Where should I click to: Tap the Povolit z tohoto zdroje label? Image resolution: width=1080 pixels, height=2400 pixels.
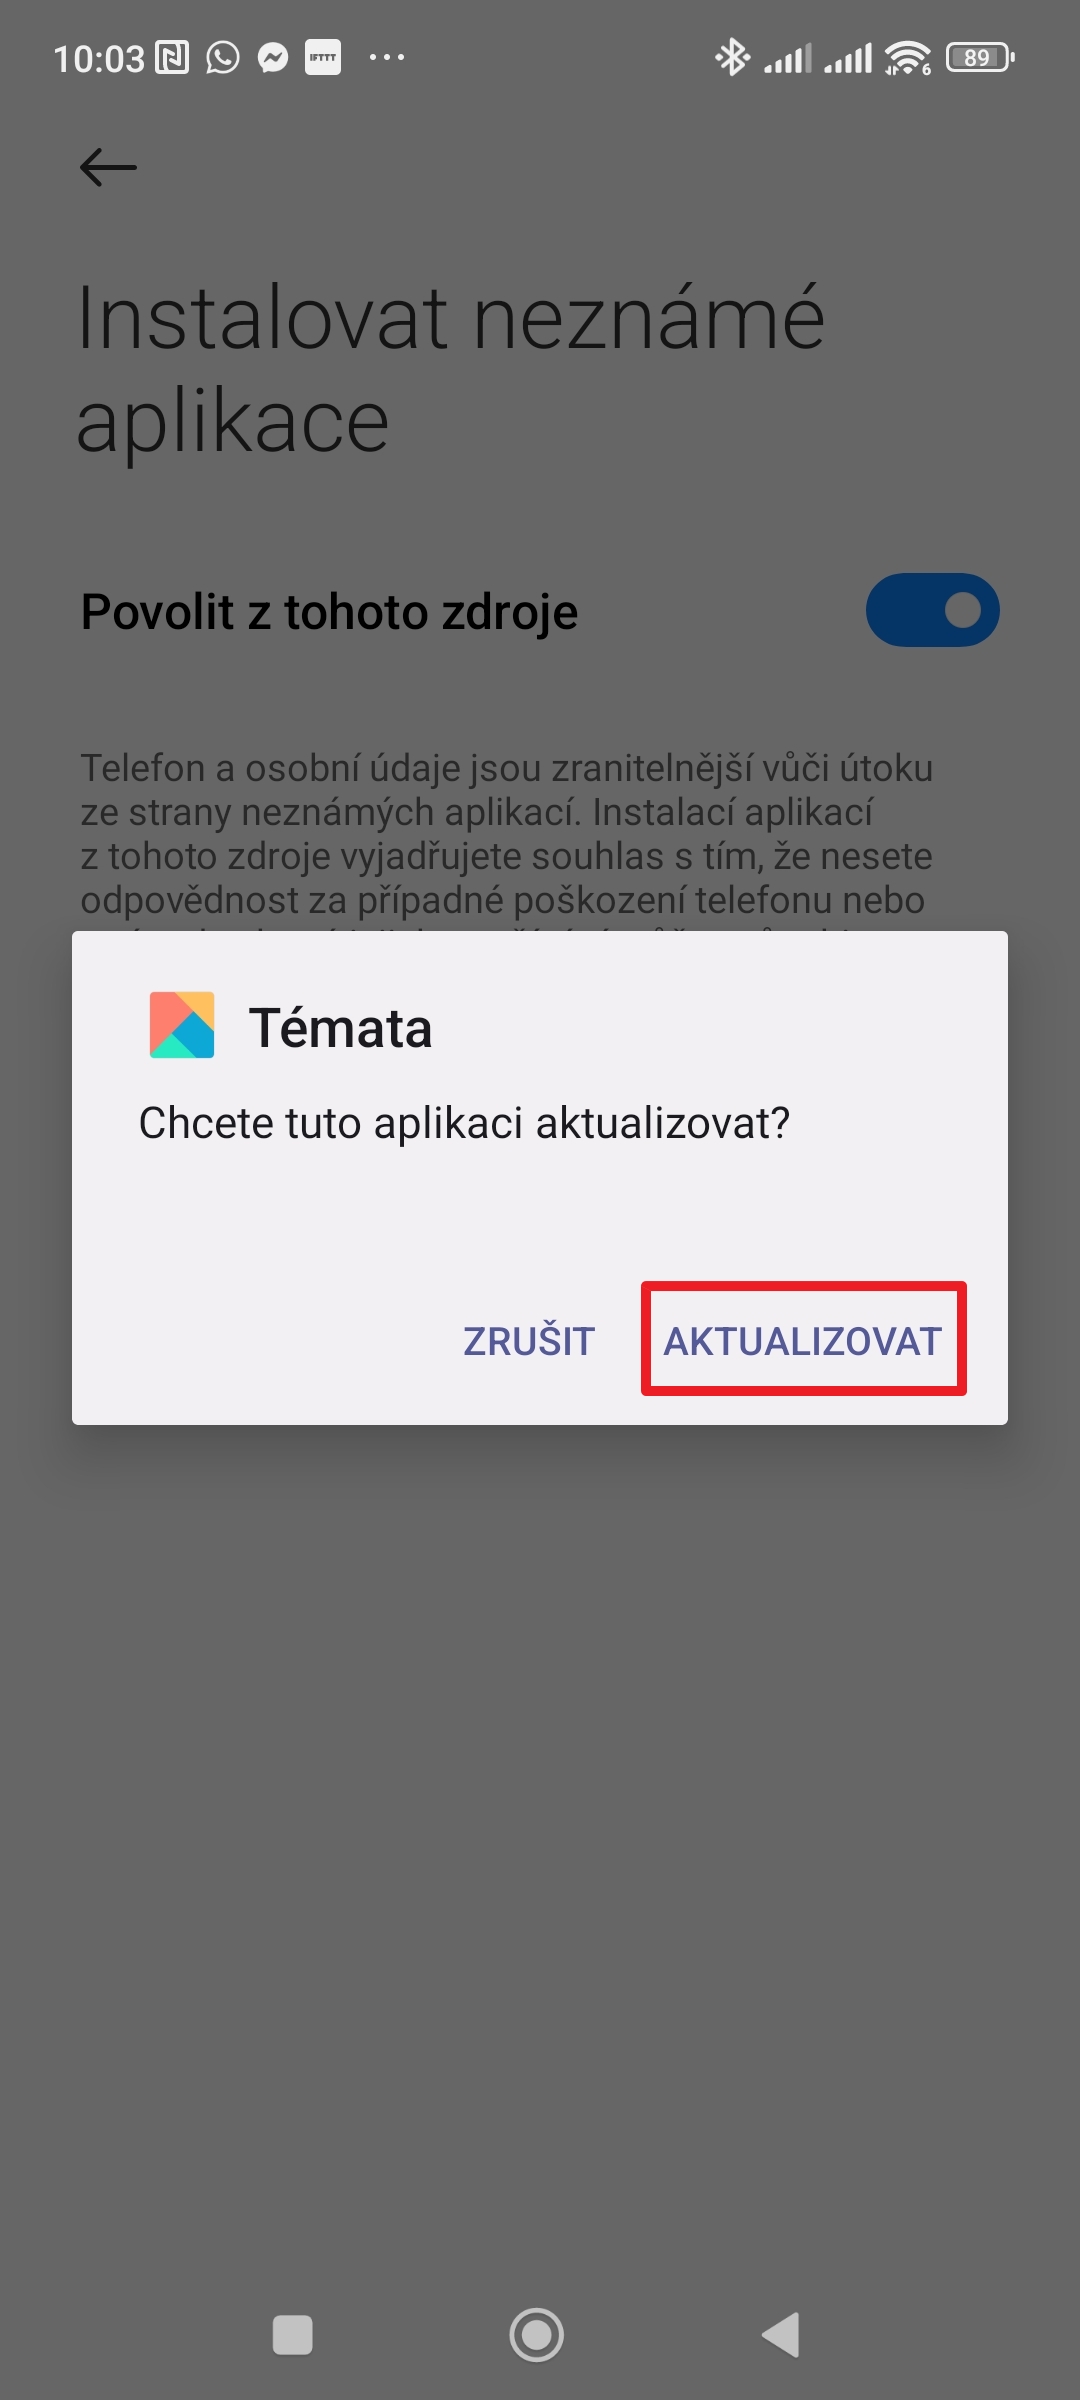329,612
